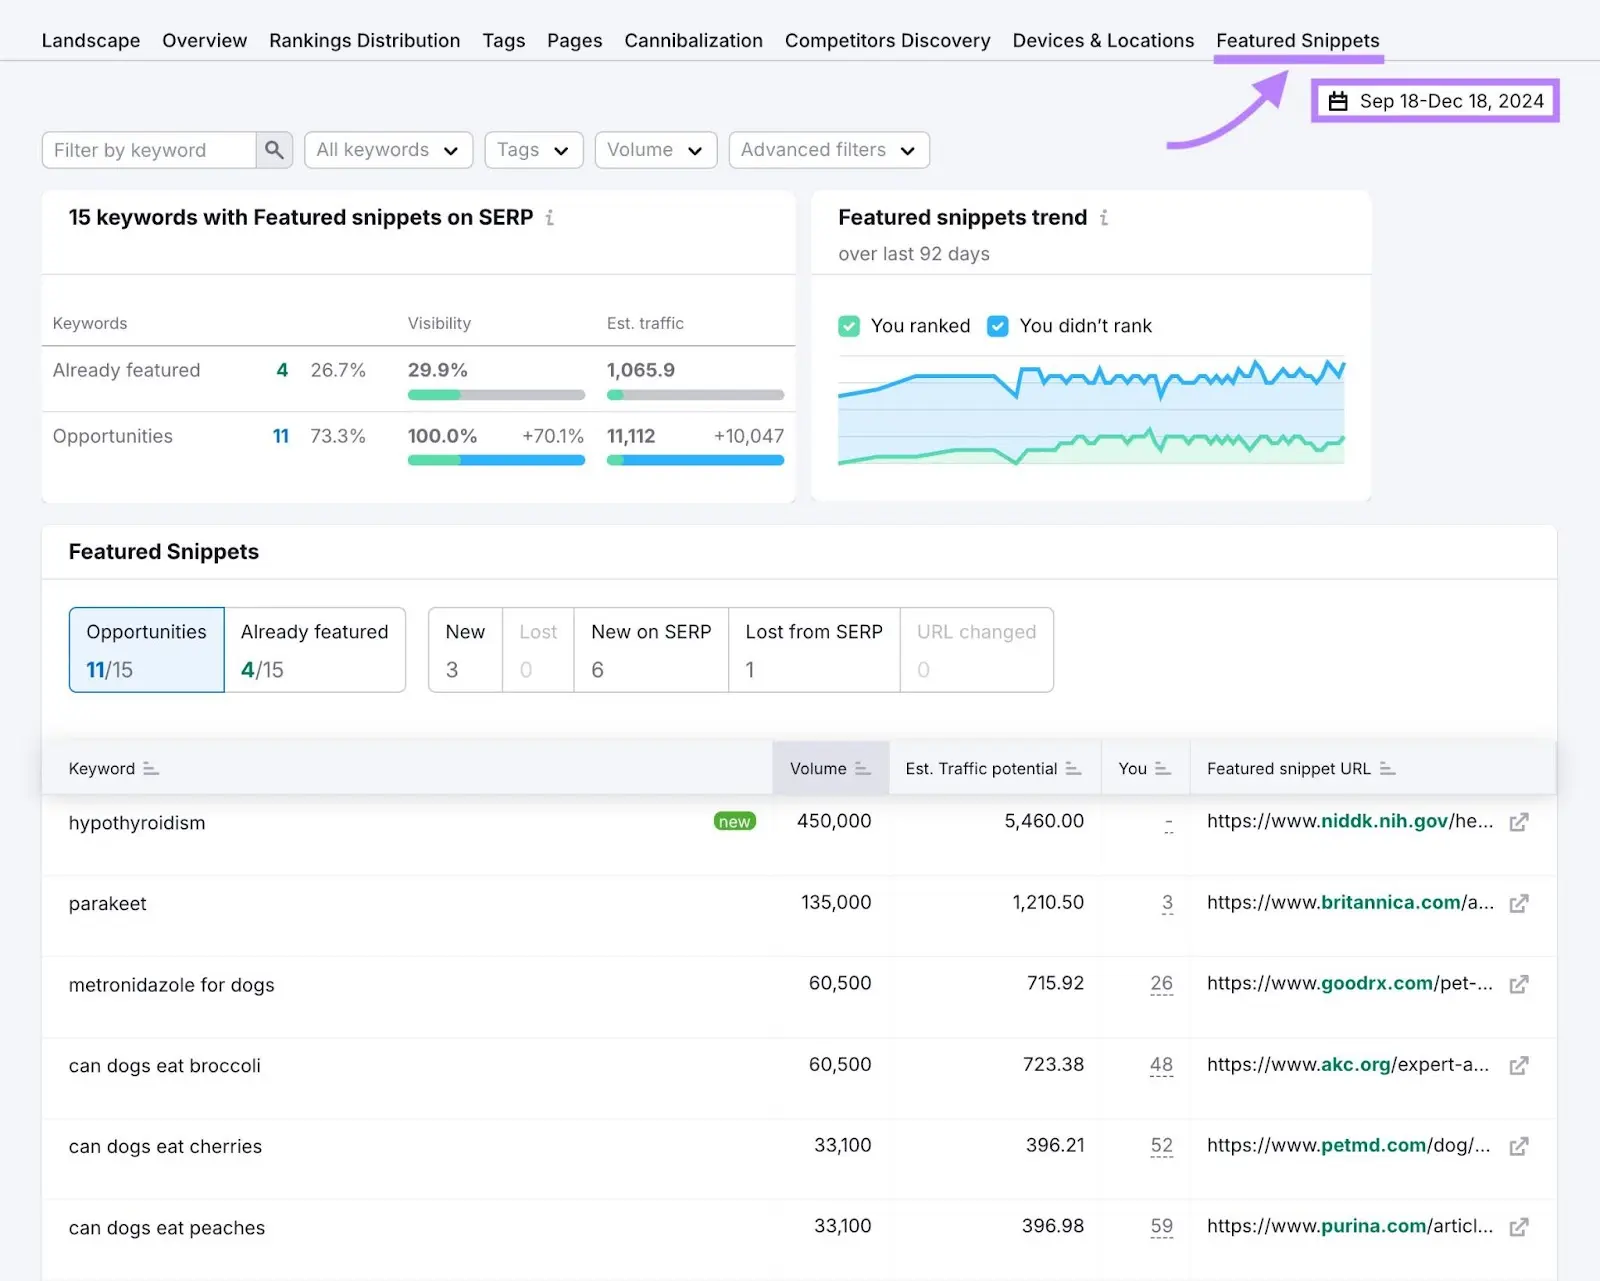Screen dimensions: 1600x1281
Task: Click the "Filter by keyword" input field
Action: 148,150
